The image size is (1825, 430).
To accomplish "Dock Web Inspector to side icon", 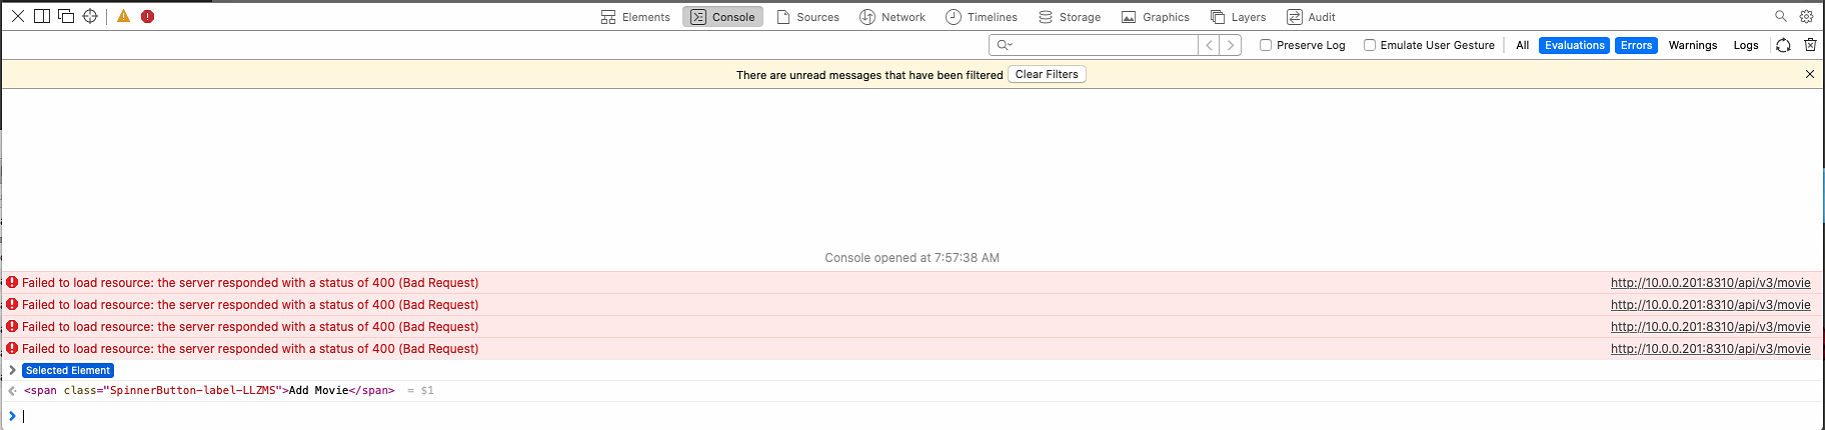I will point(42,16).
